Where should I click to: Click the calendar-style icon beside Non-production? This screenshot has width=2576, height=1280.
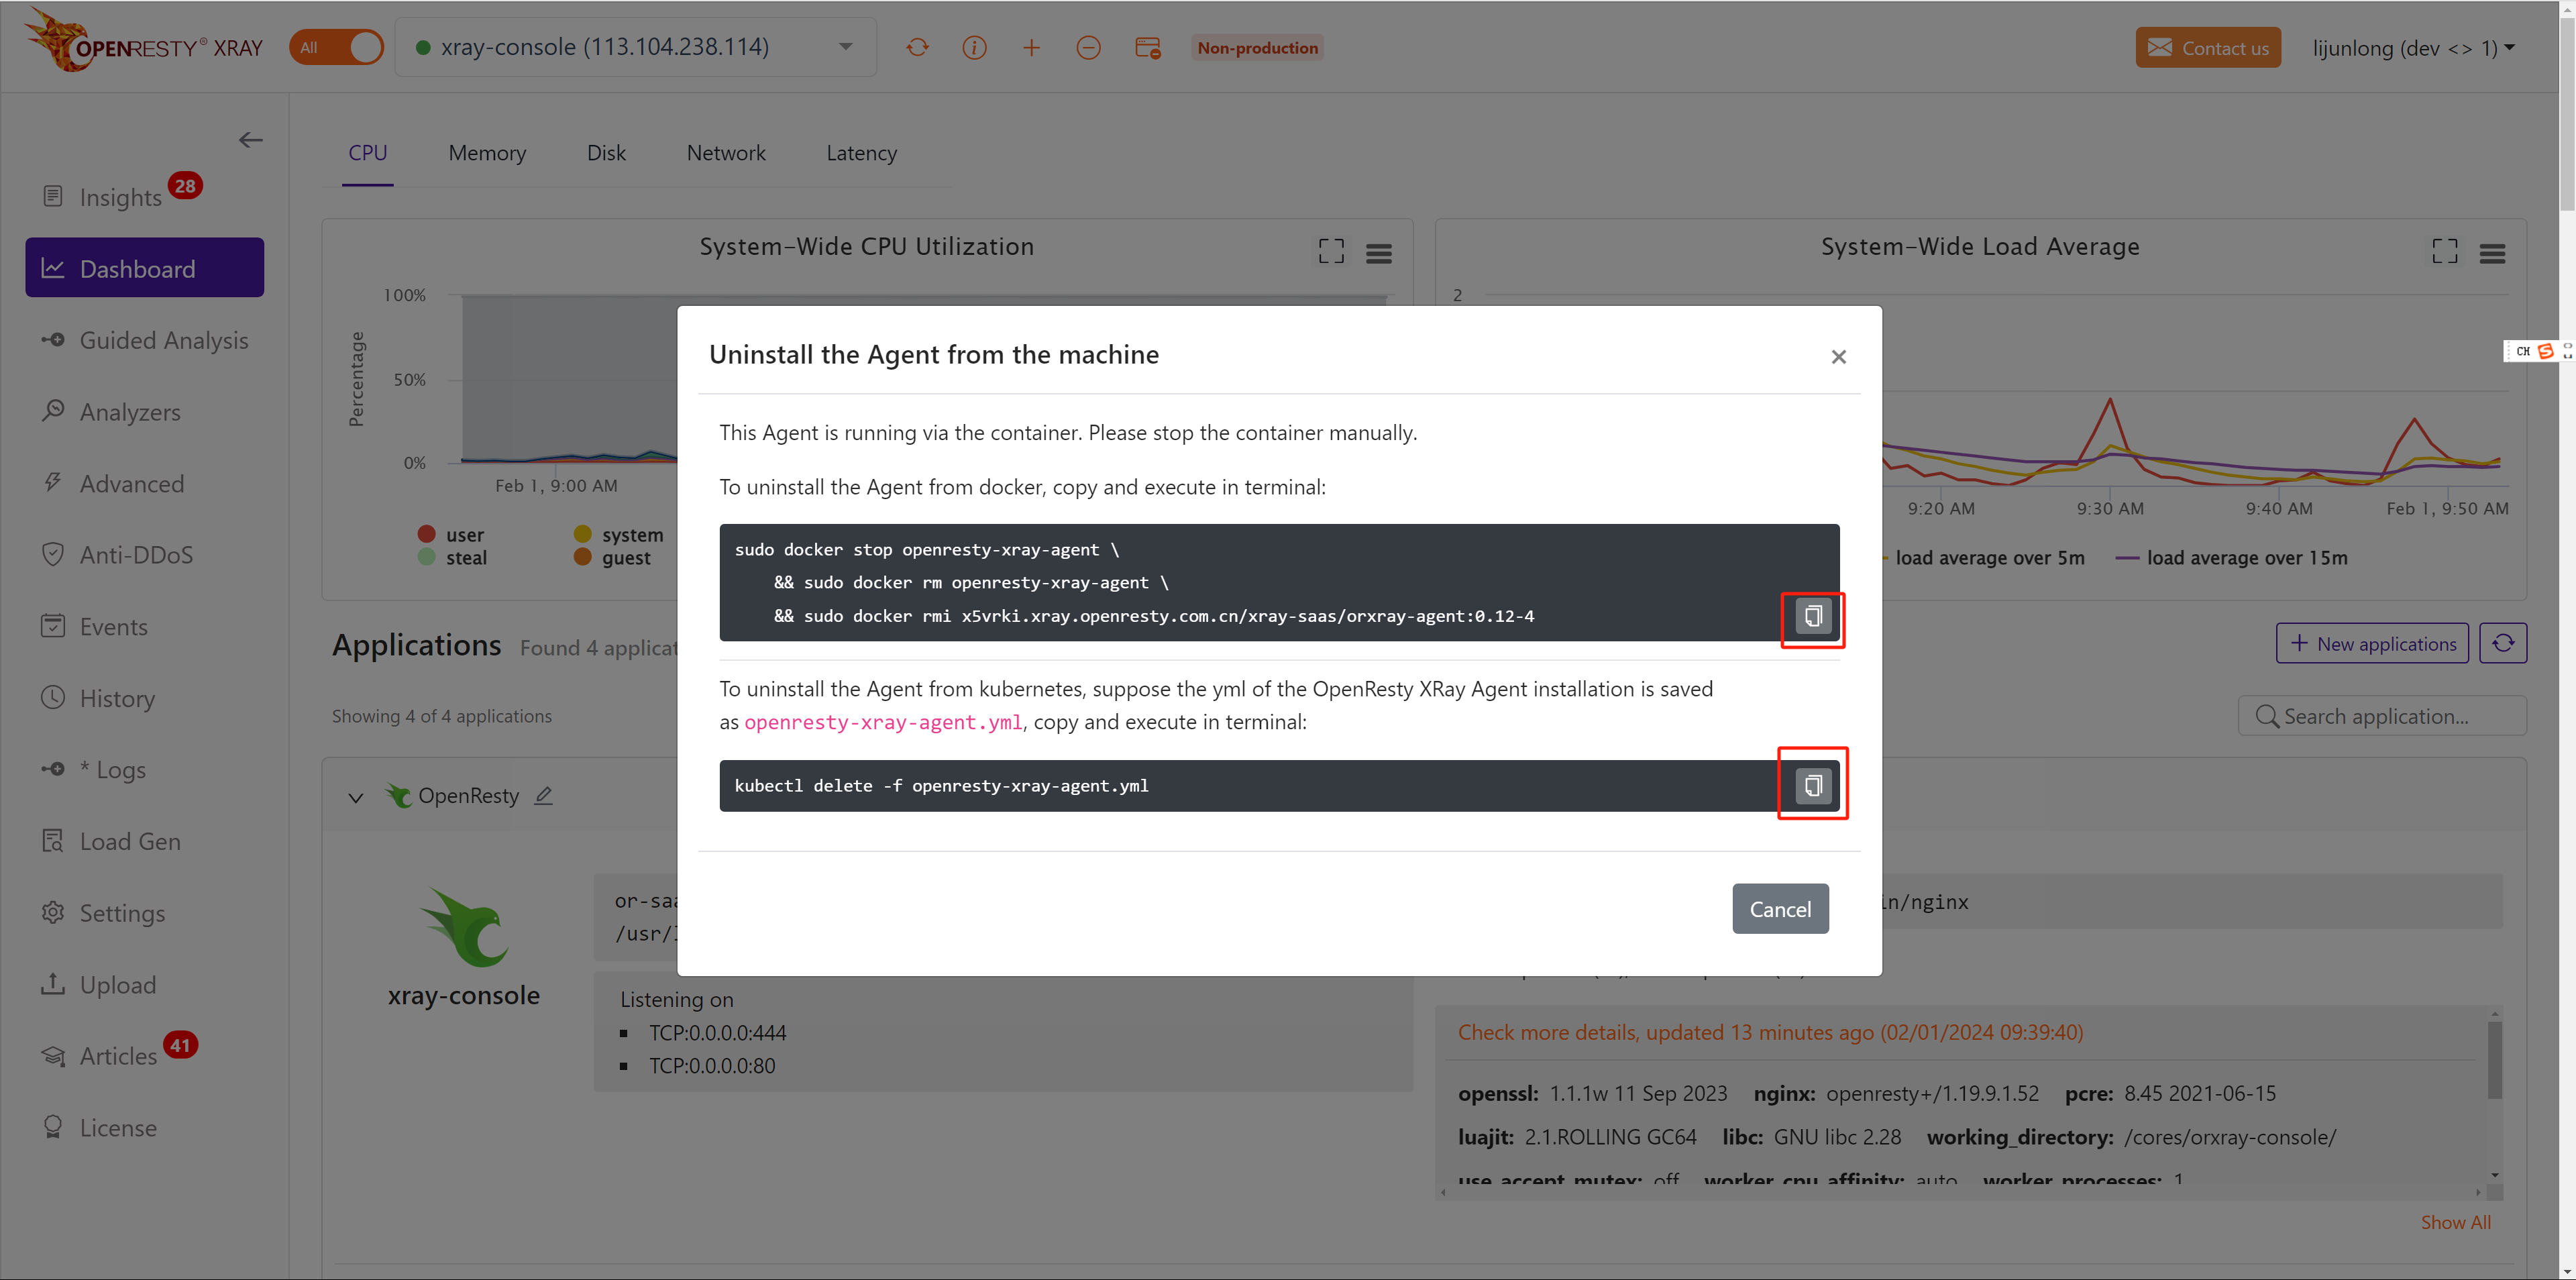(x=1148, y=48)
